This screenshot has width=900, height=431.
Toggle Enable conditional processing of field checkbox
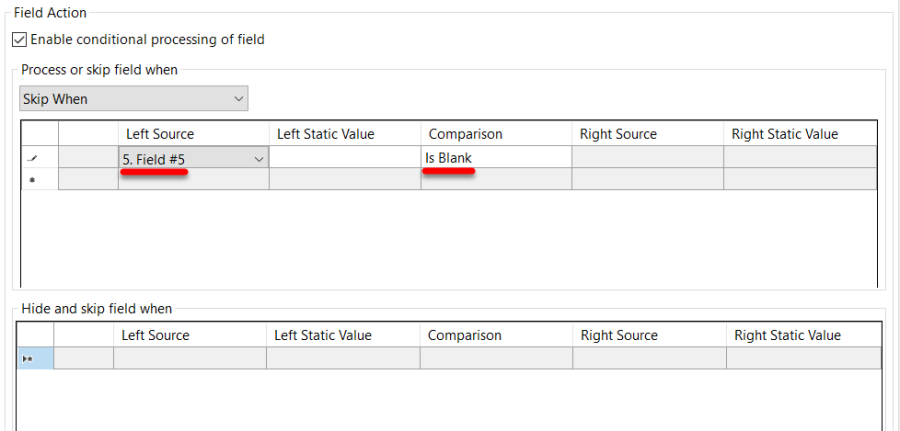19,40
